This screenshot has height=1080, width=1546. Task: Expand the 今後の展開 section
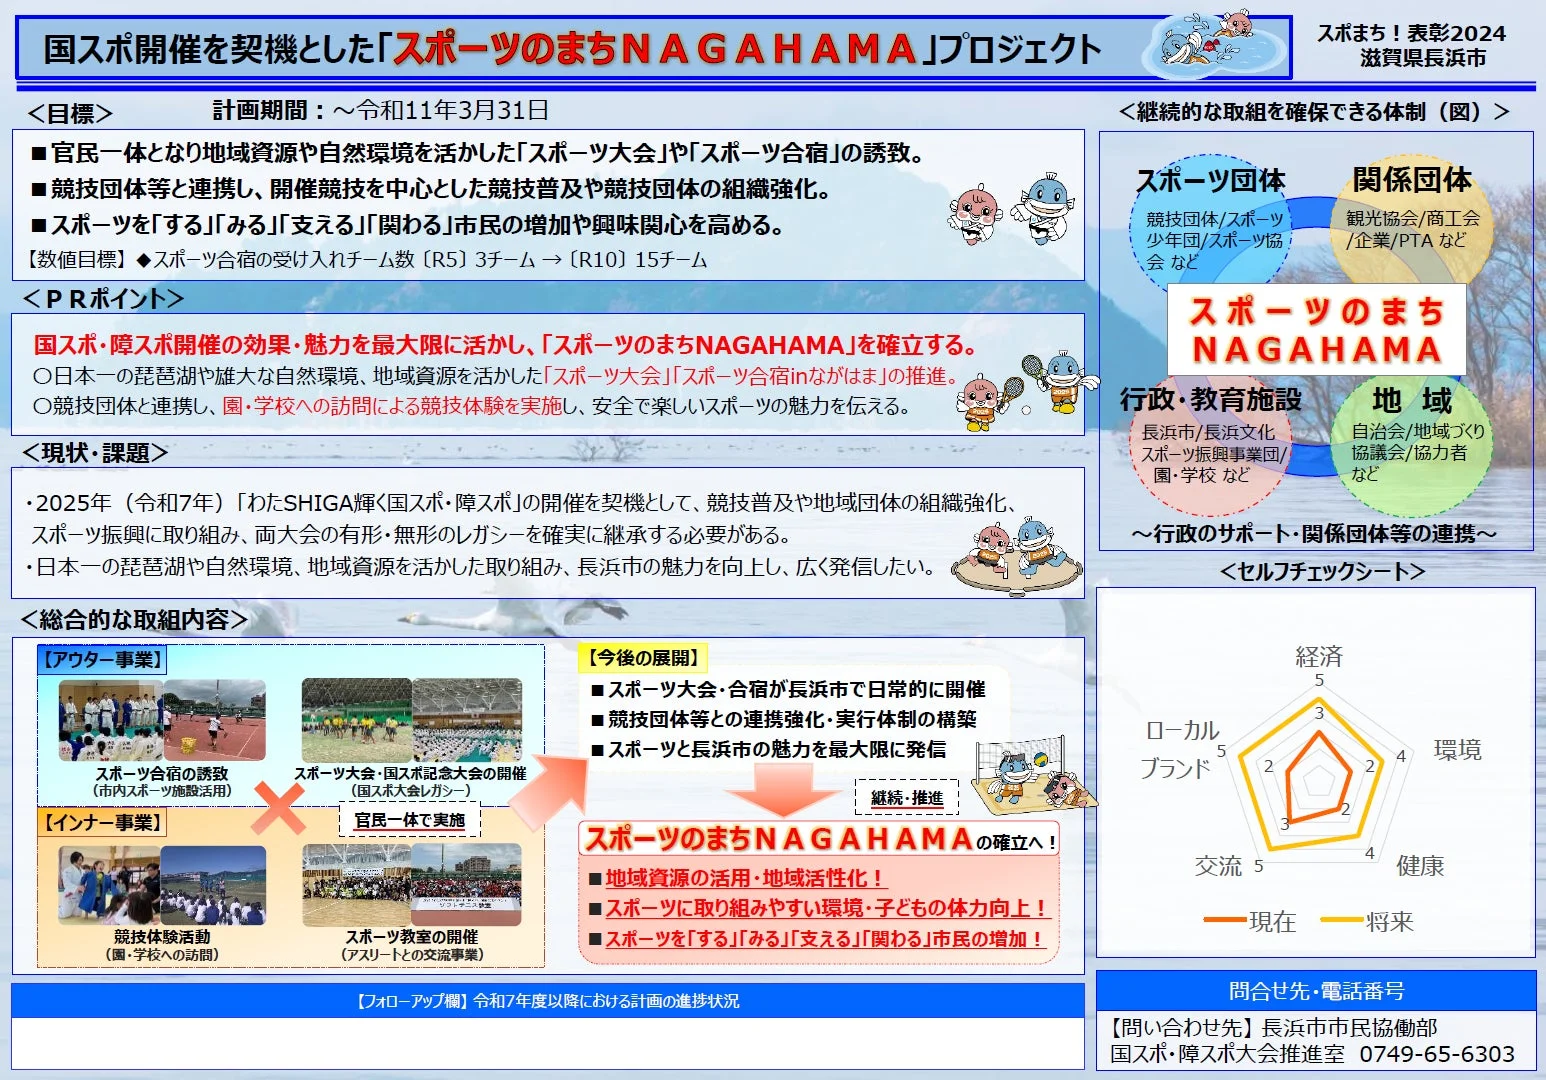[x=641, y=657]
